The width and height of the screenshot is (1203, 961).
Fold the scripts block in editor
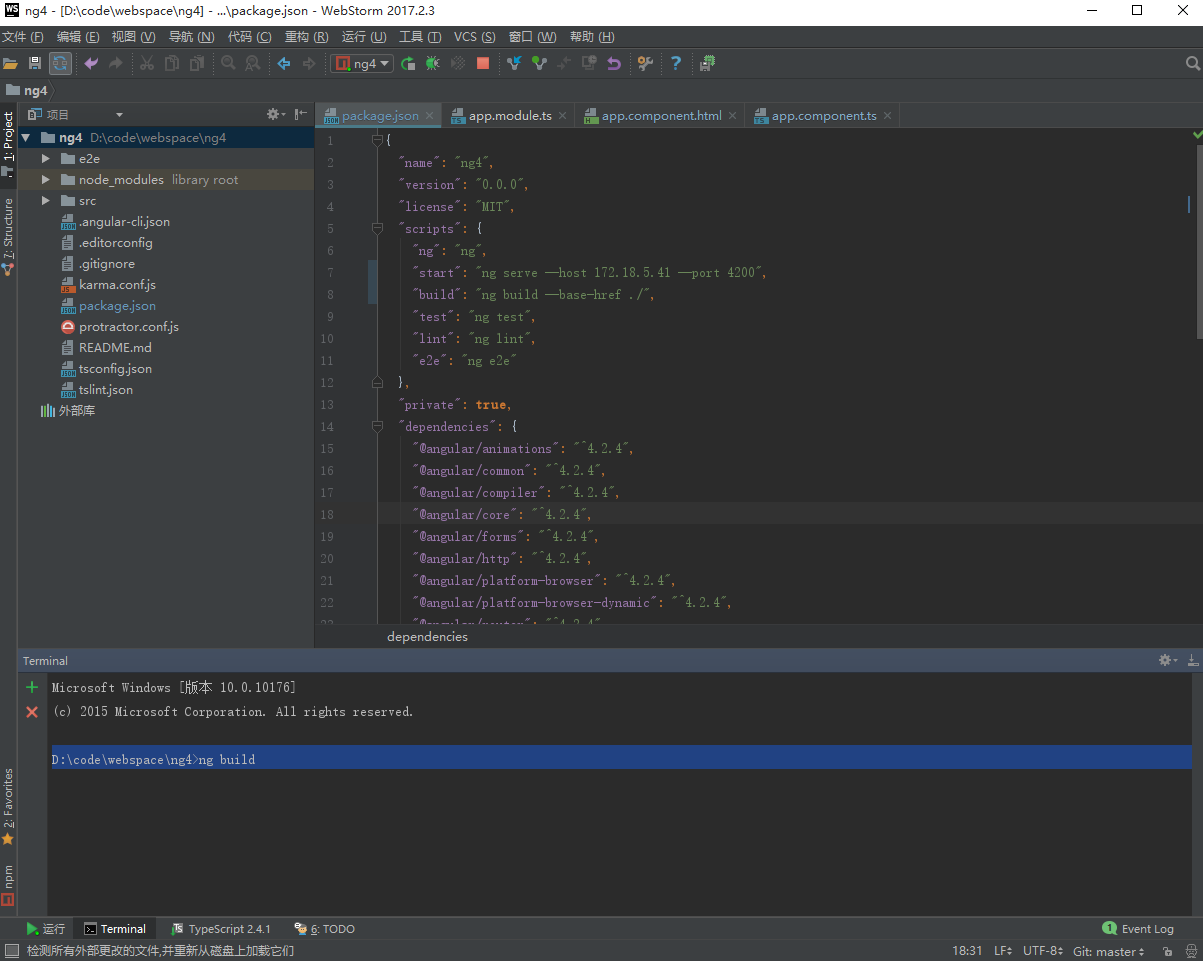378,228
